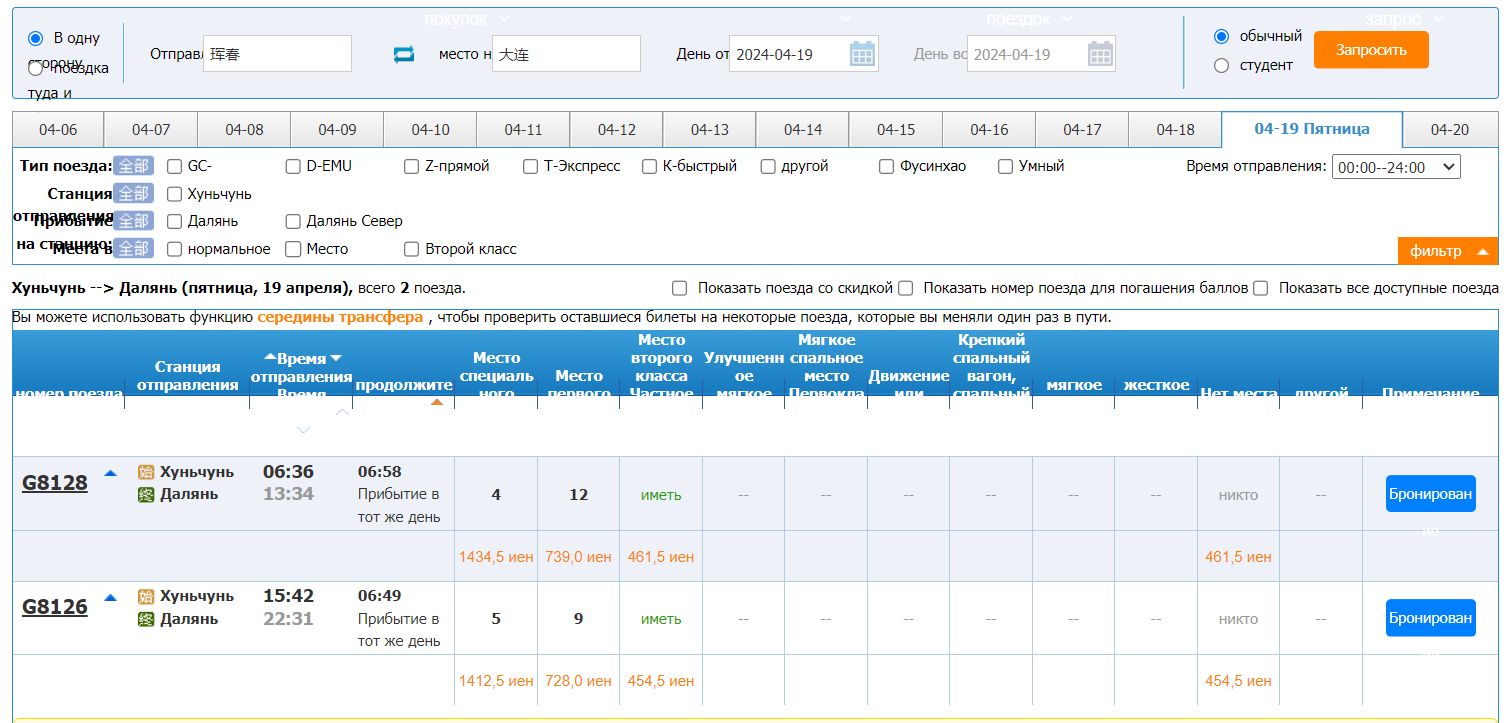1507x723 pixels.
Task: Collapse the orange фильтр panel
Action: 1446,251
